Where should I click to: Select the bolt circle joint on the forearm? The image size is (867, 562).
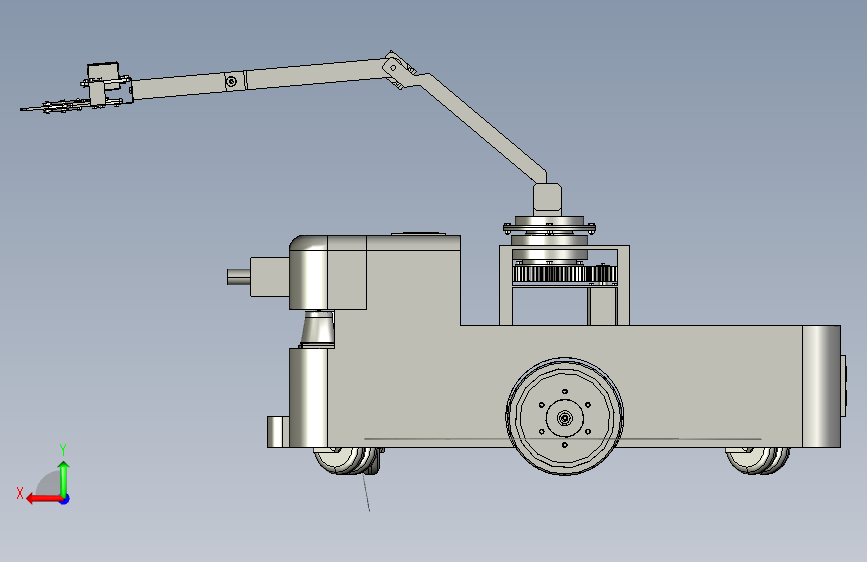point(232,82)
